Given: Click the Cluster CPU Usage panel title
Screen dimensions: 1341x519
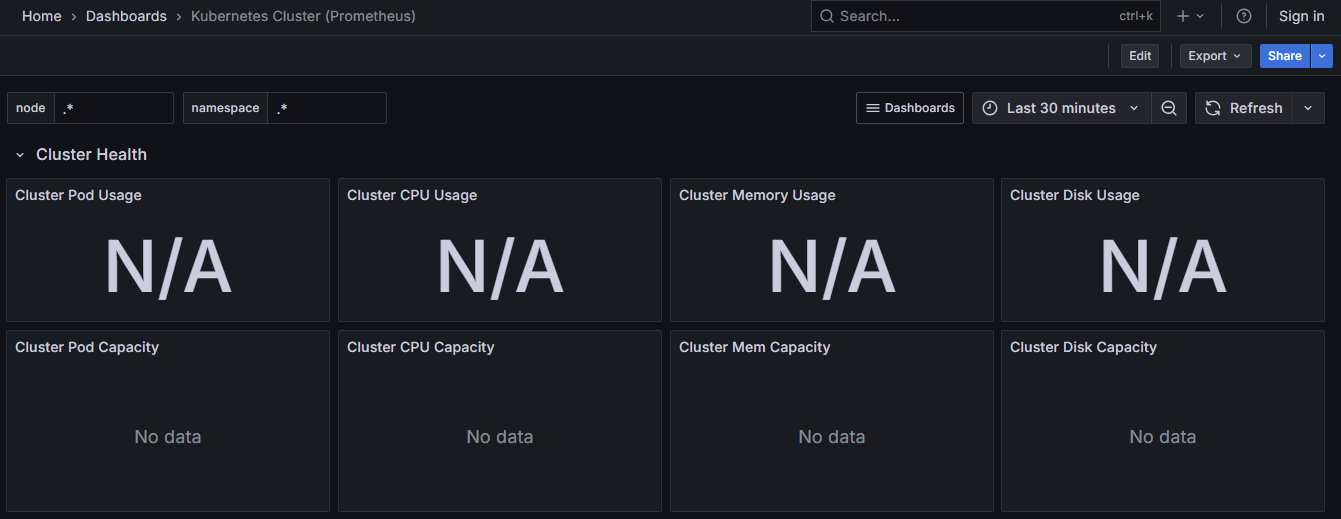Looking at the screenshot, I should click(x=412, y=195).
